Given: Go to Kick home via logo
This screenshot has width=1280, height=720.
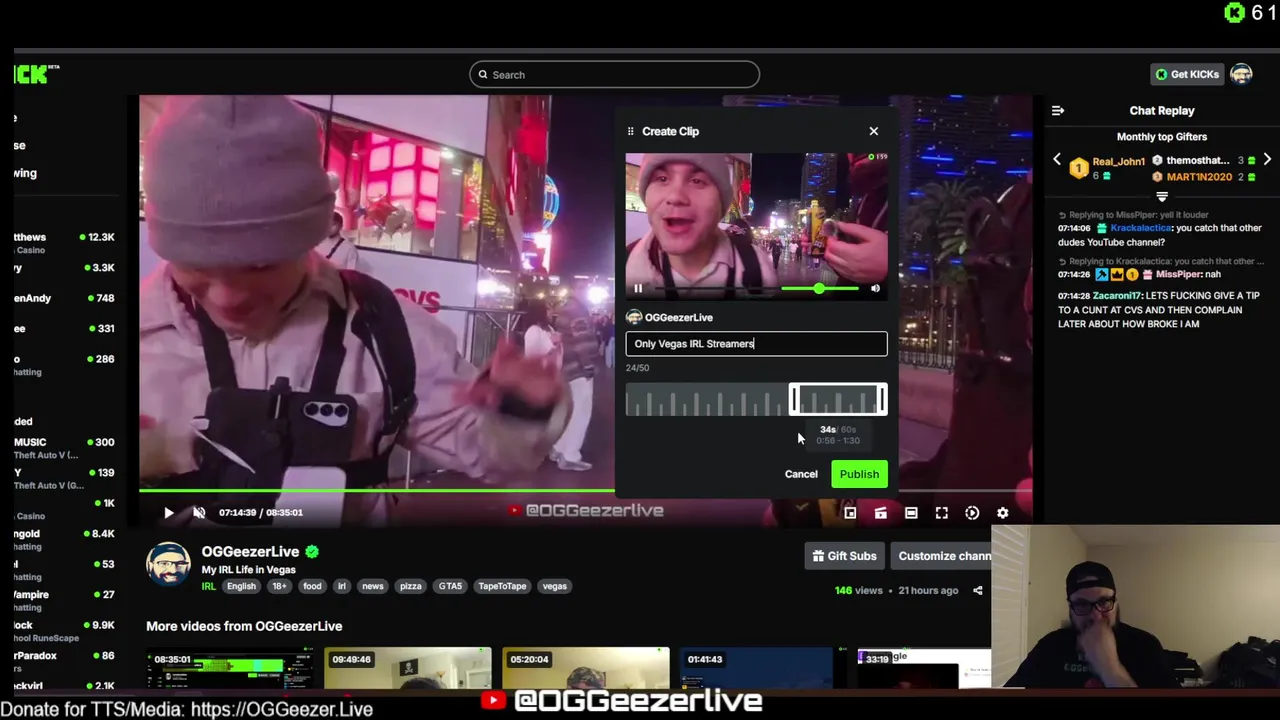Looking at the screenshot, I should (36, 73).
